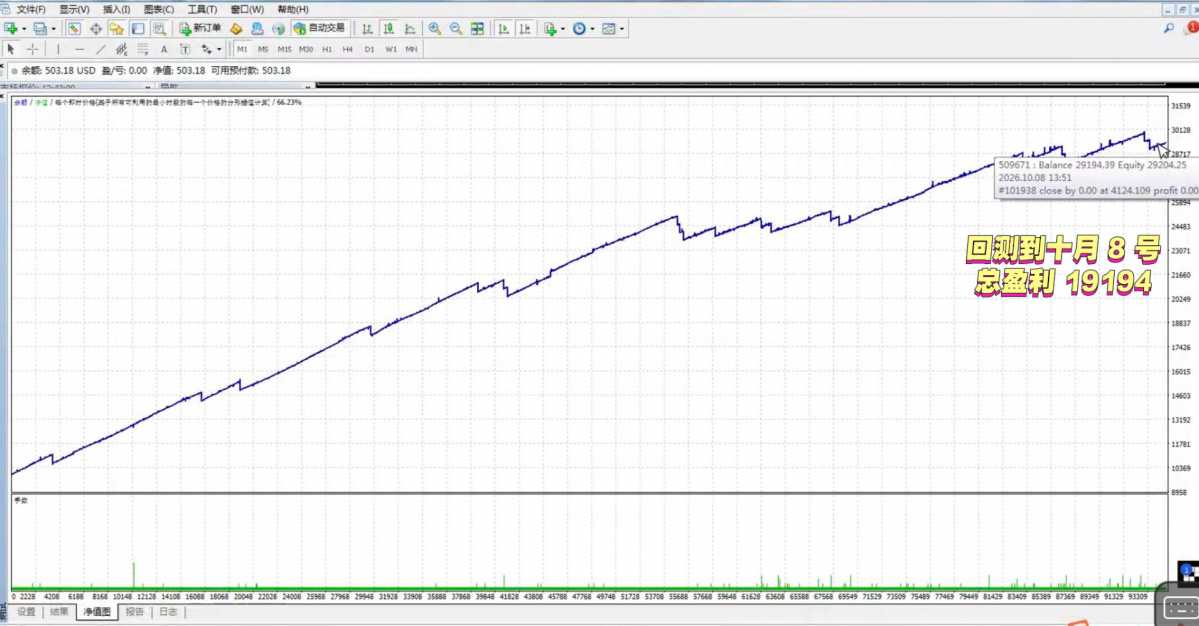Open the 文件(F) menu
Image resolution: width=1199 pixels, height=626 pixels.
coord(31,9)
